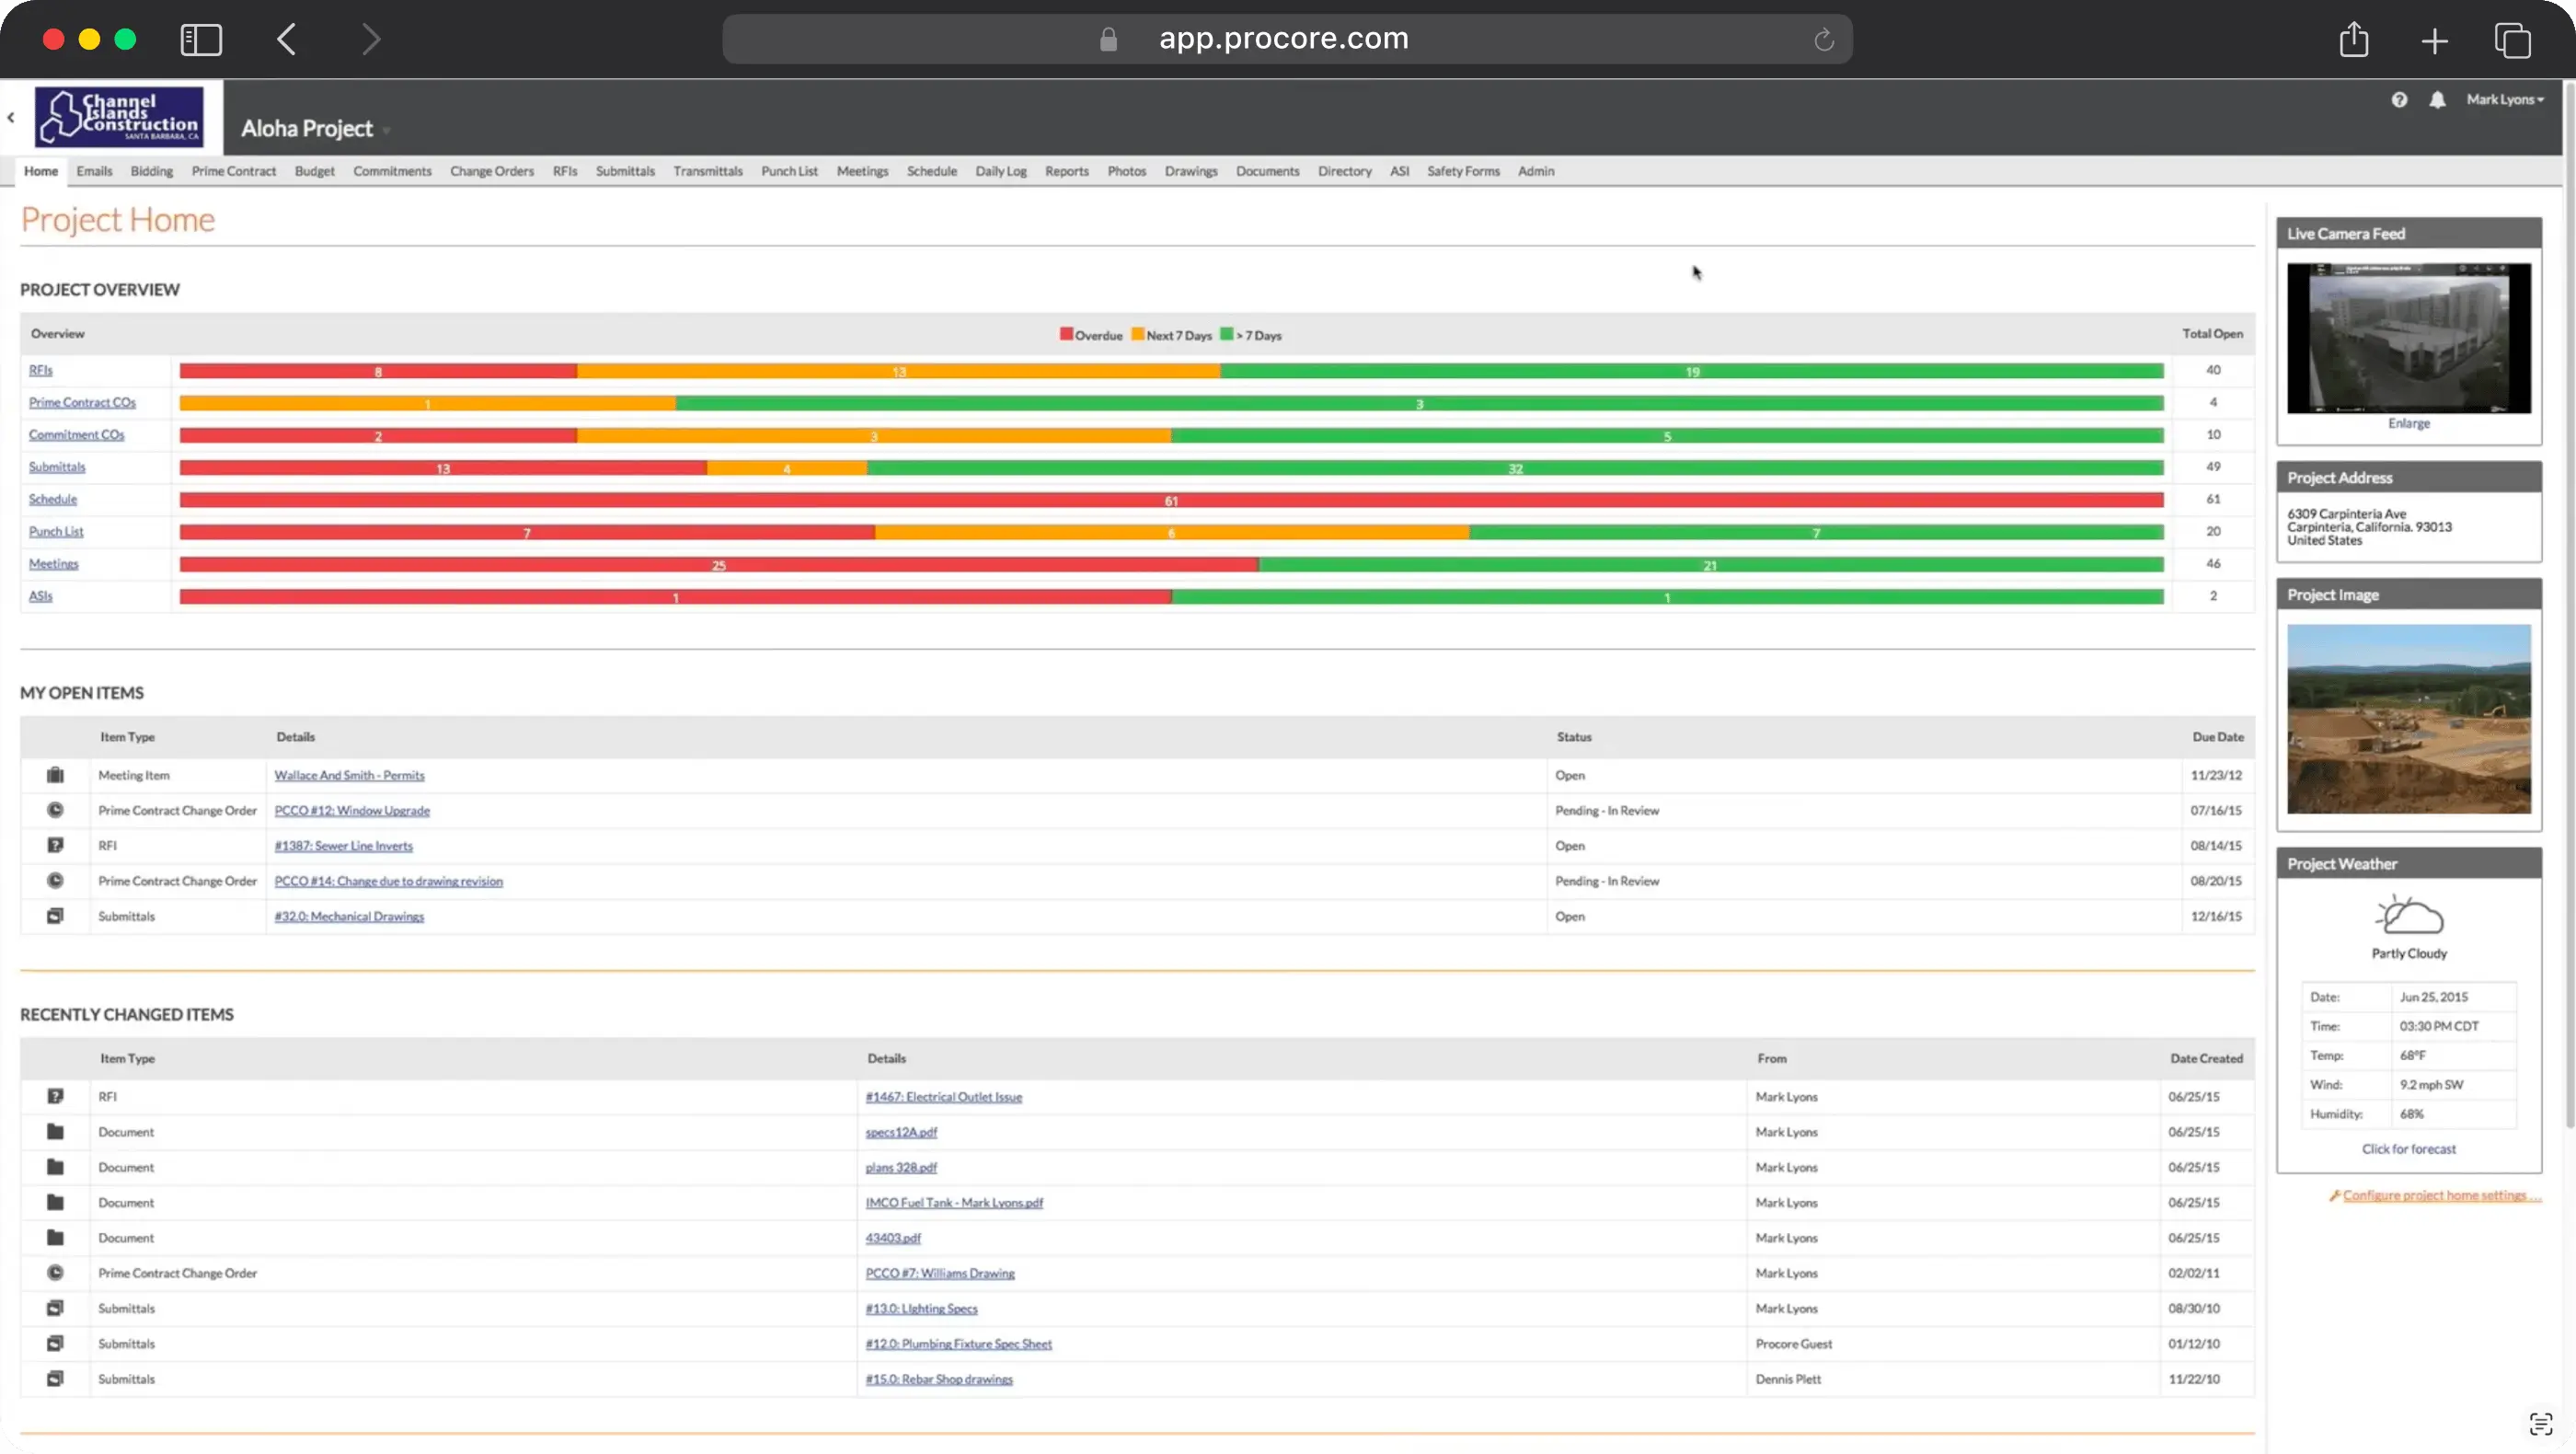The image size is (2576, 1454).
Task: Click the Sewer Line Inverts RFI icon
Action: click(55, 845)
